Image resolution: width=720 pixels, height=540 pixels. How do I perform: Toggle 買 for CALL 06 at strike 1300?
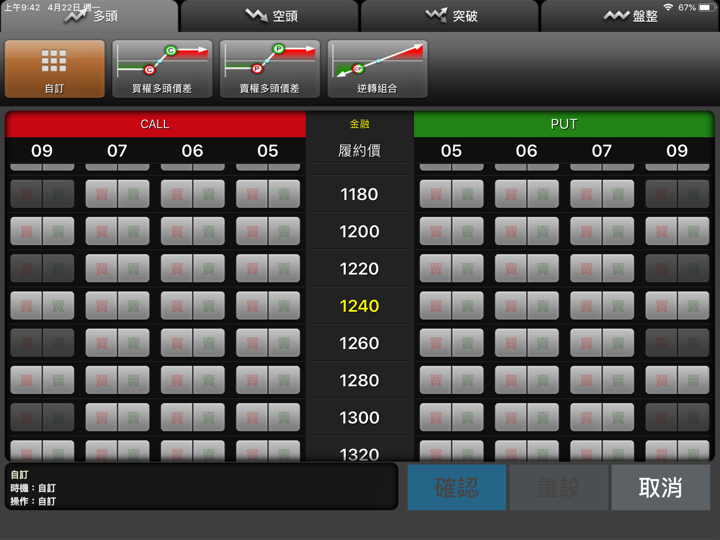[177, 417]
